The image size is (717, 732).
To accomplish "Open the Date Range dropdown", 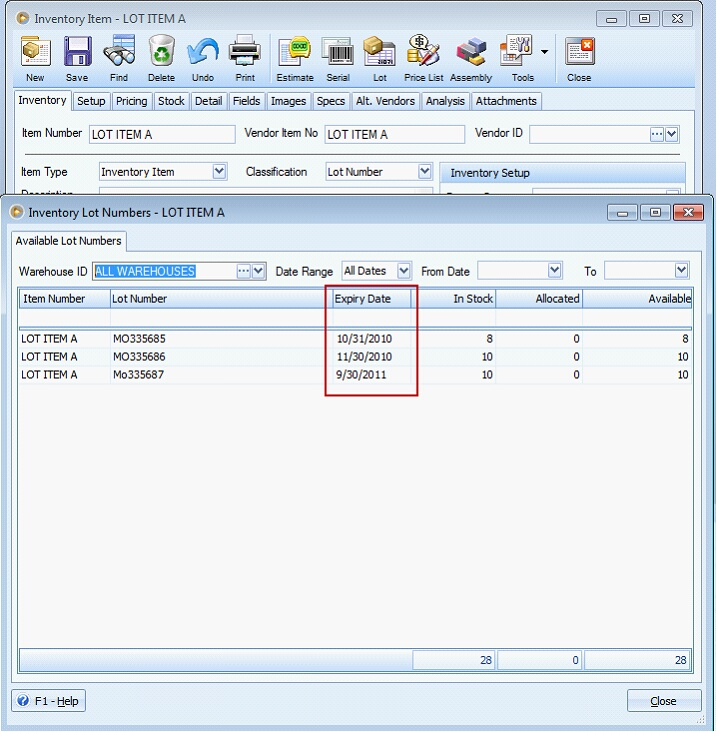I will tap(404, 271).
